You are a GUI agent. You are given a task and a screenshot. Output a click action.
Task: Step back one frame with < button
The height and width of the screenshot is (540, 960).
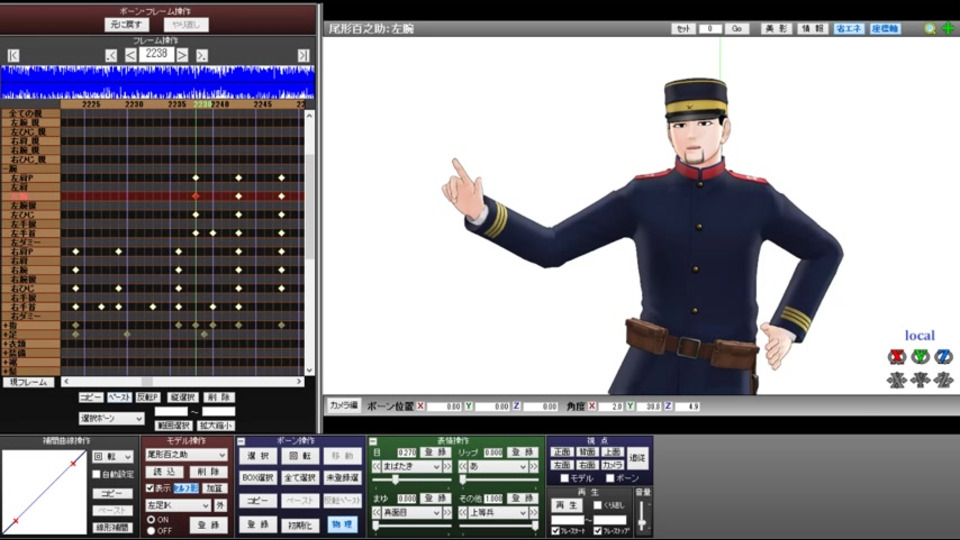tap(130, 56)
